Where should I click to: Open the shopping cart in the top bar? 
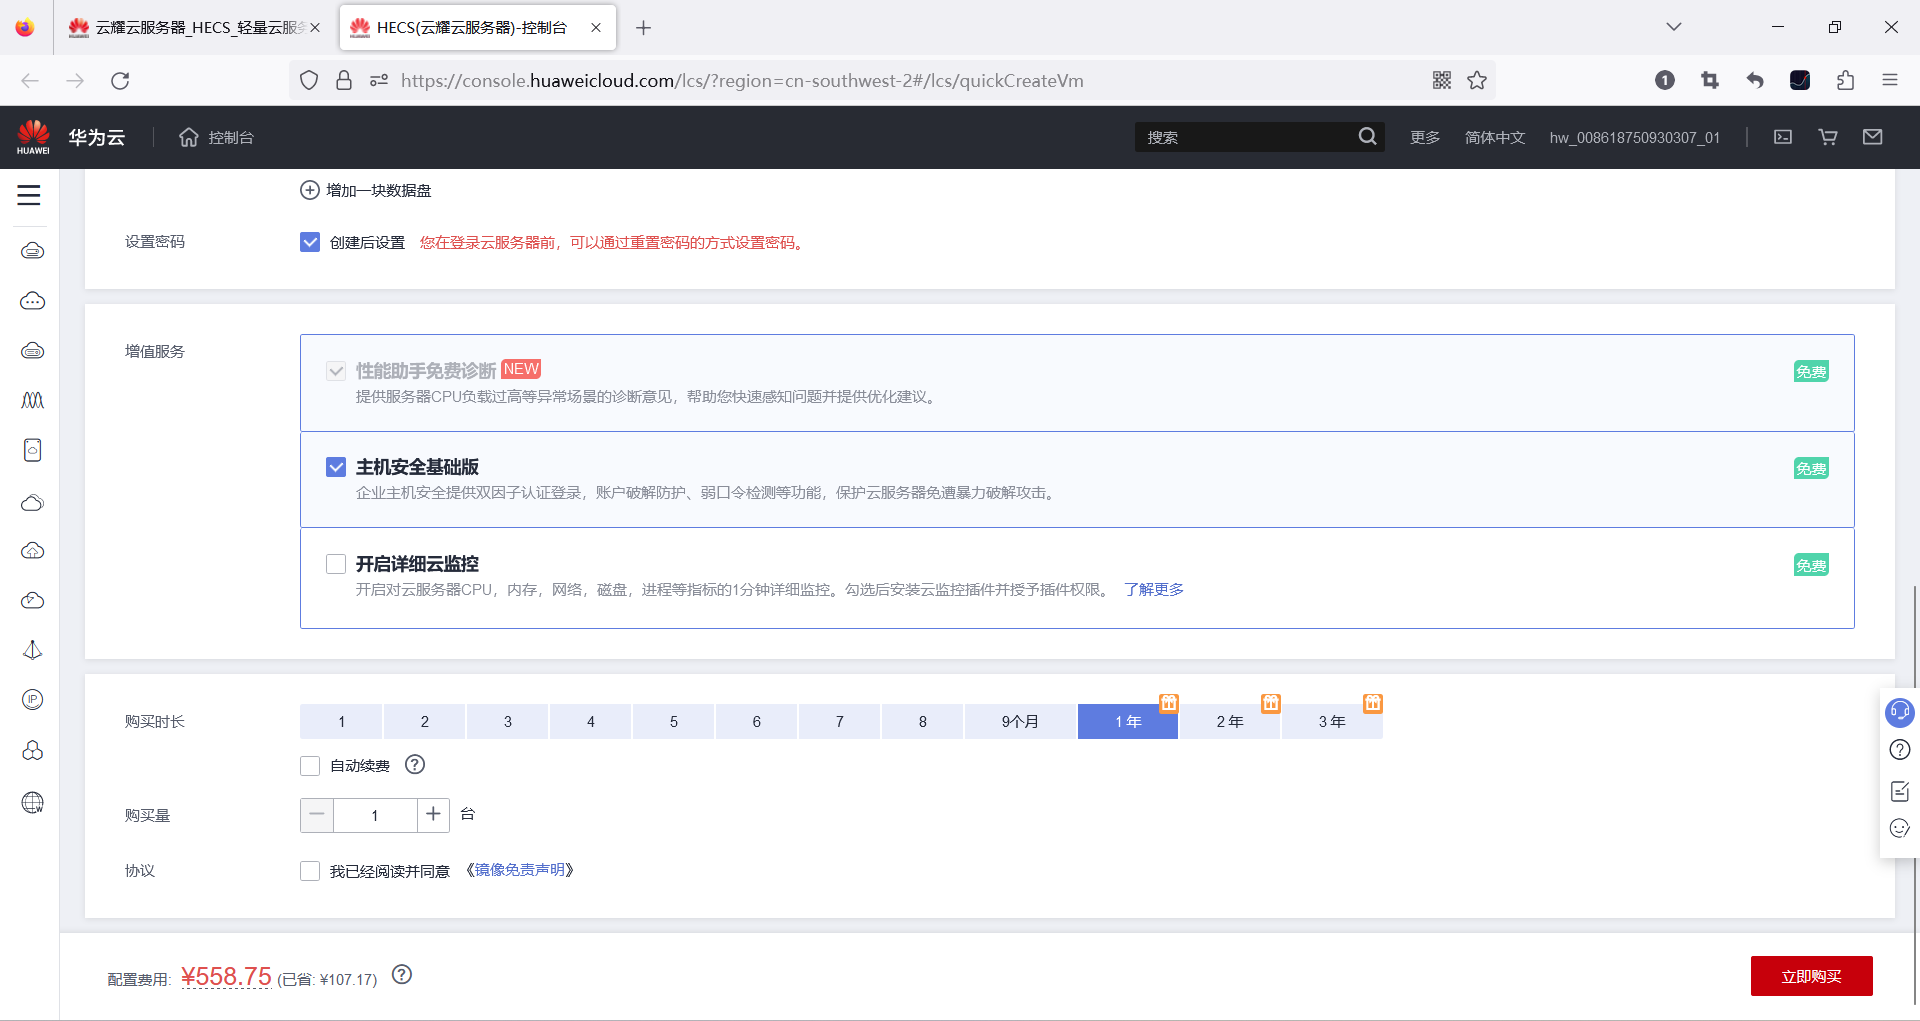(1827, 137)
